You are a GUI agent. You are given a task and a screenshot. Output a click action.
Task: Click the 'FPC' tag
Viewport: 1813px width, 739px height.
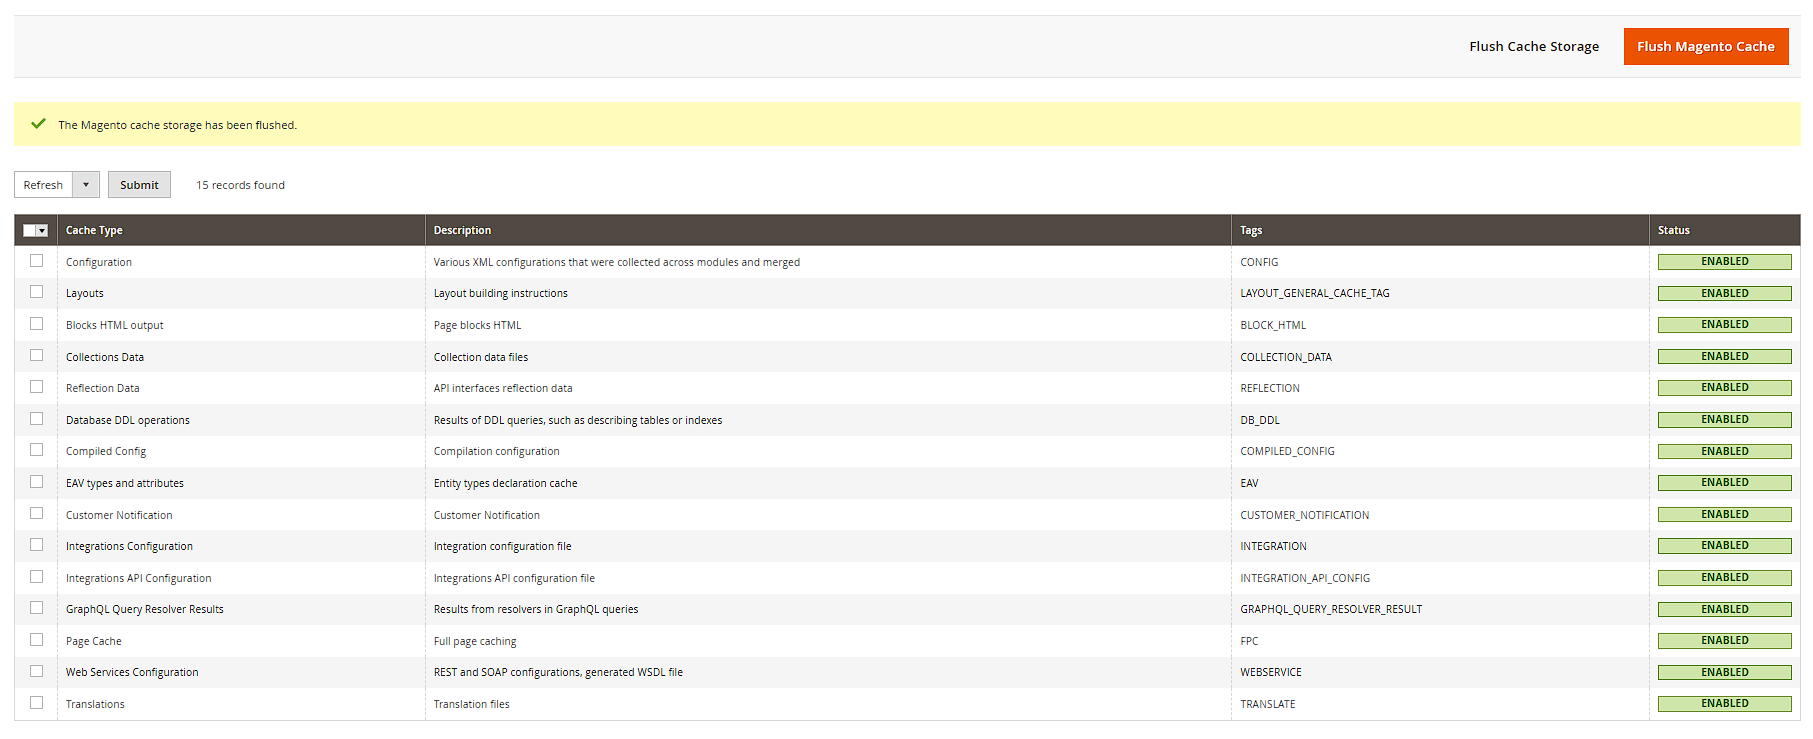coord(1249,641)
